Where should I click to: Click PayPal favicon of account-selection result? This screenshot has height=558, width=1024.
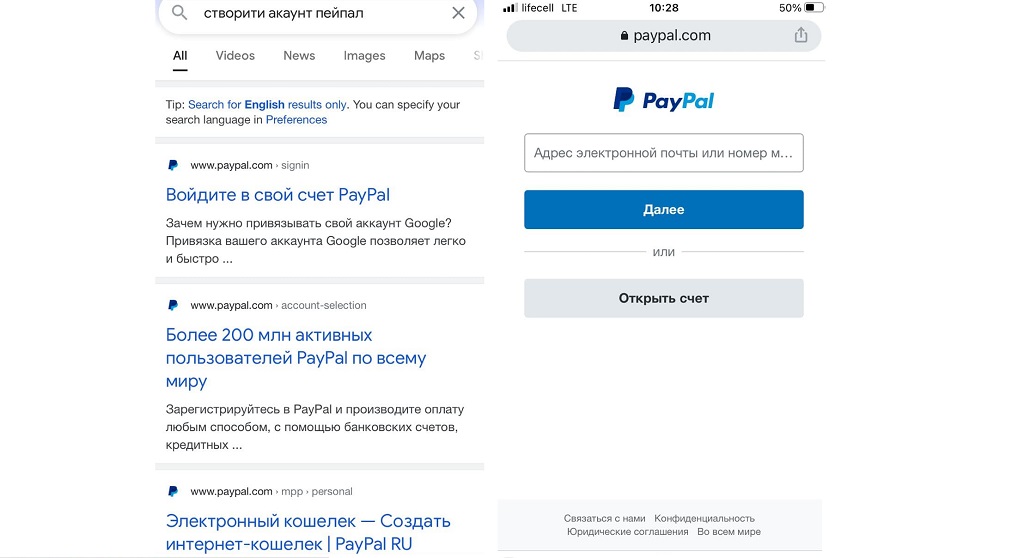(173, 305)
